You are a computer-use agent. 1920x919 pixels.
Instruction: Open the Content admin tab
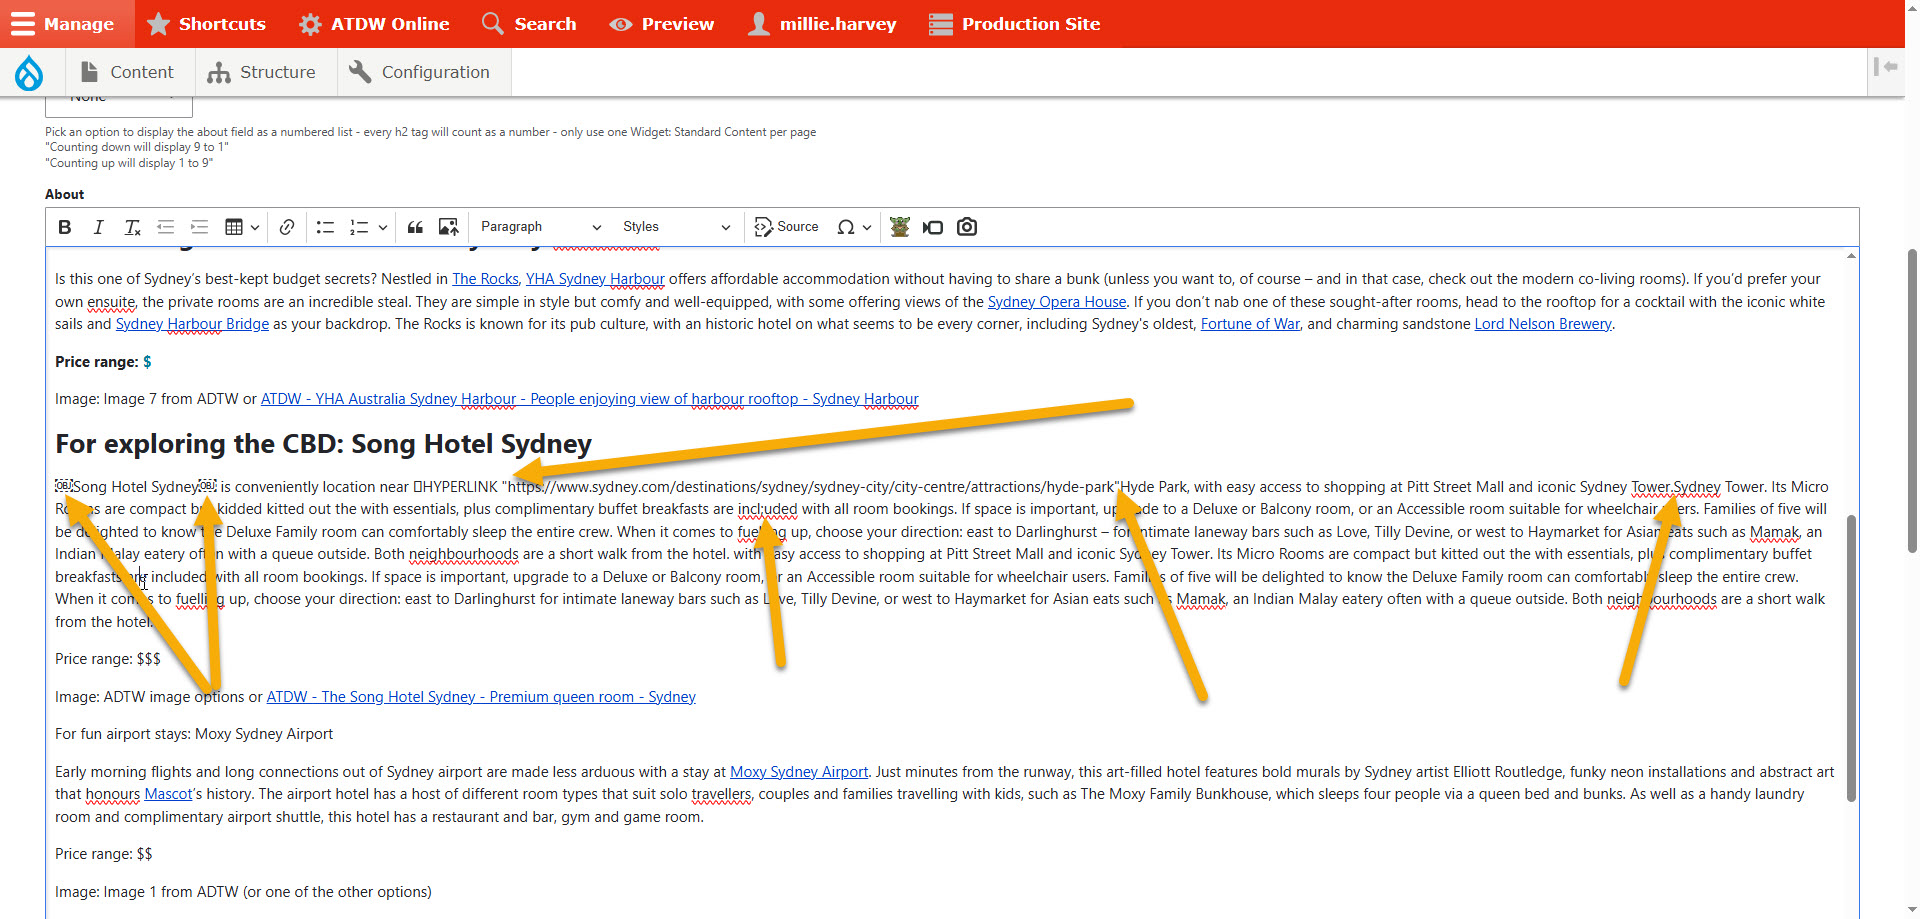click(127, 72)
